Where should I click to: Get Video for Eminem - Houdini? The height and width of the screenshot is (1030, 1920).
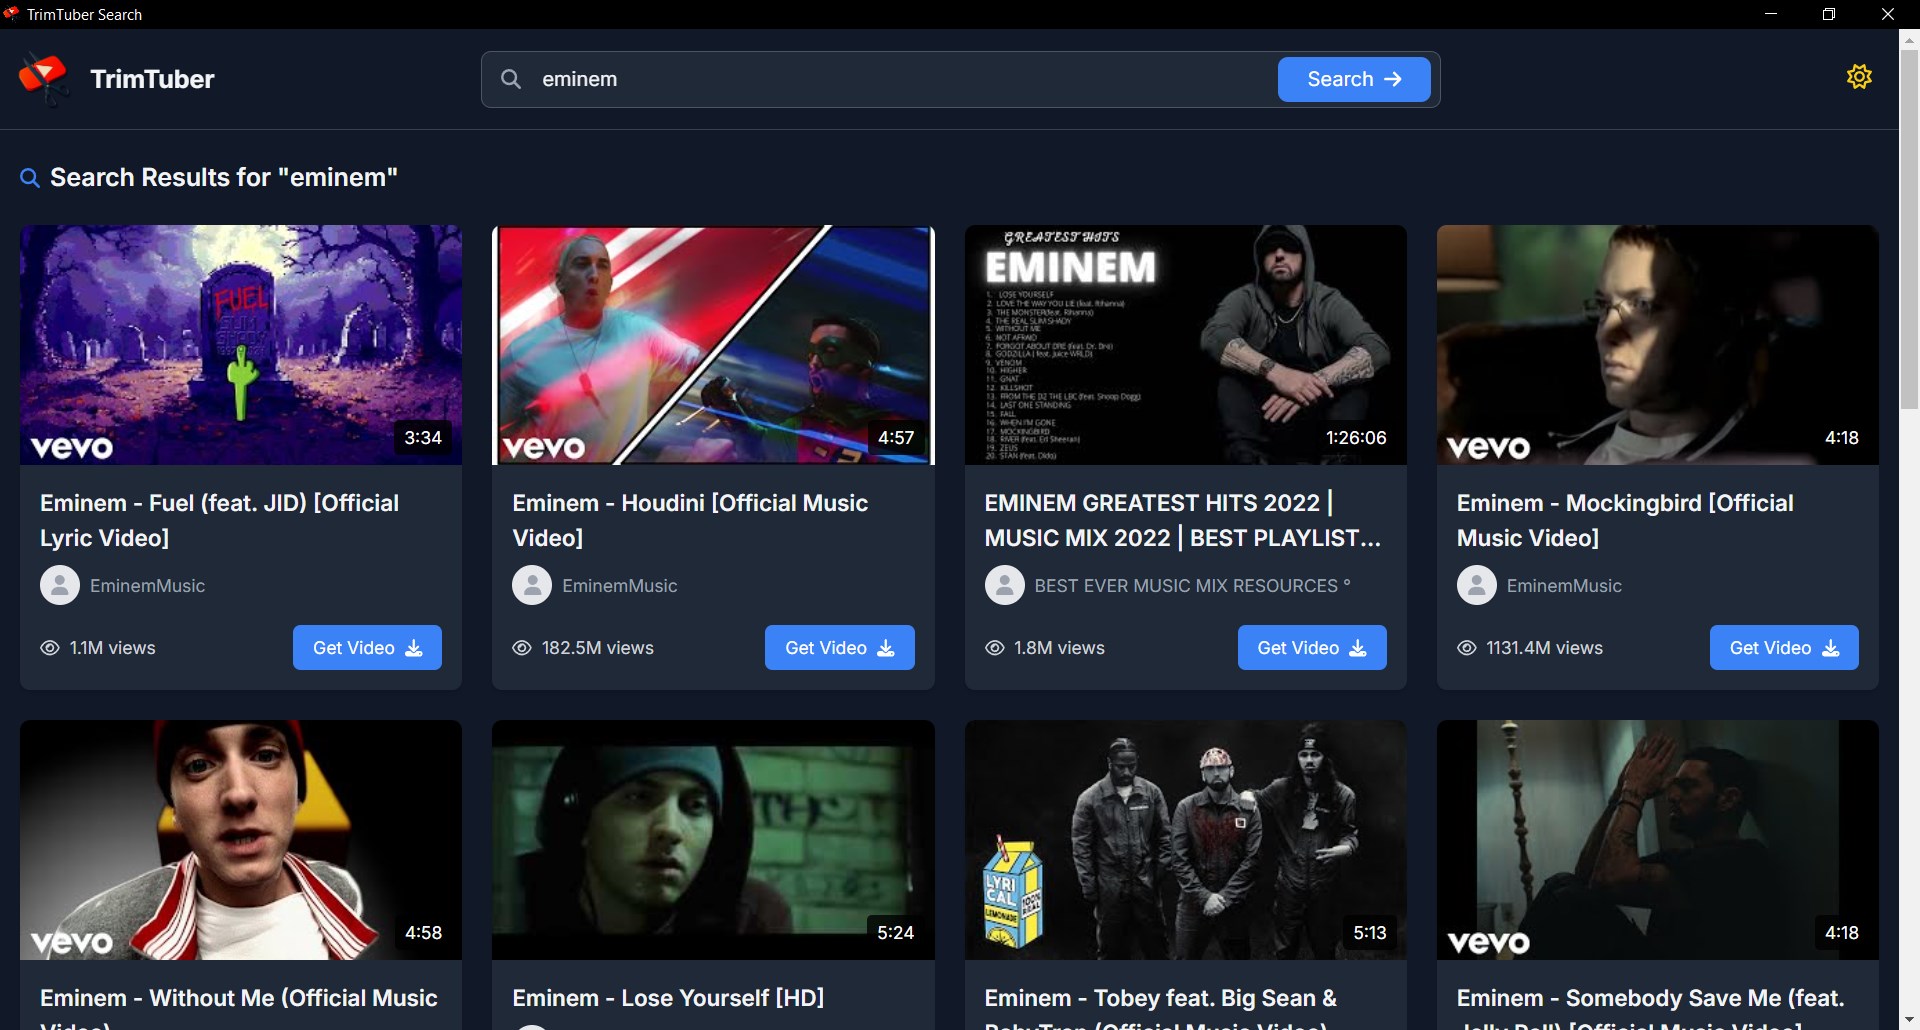pos(840,648)
